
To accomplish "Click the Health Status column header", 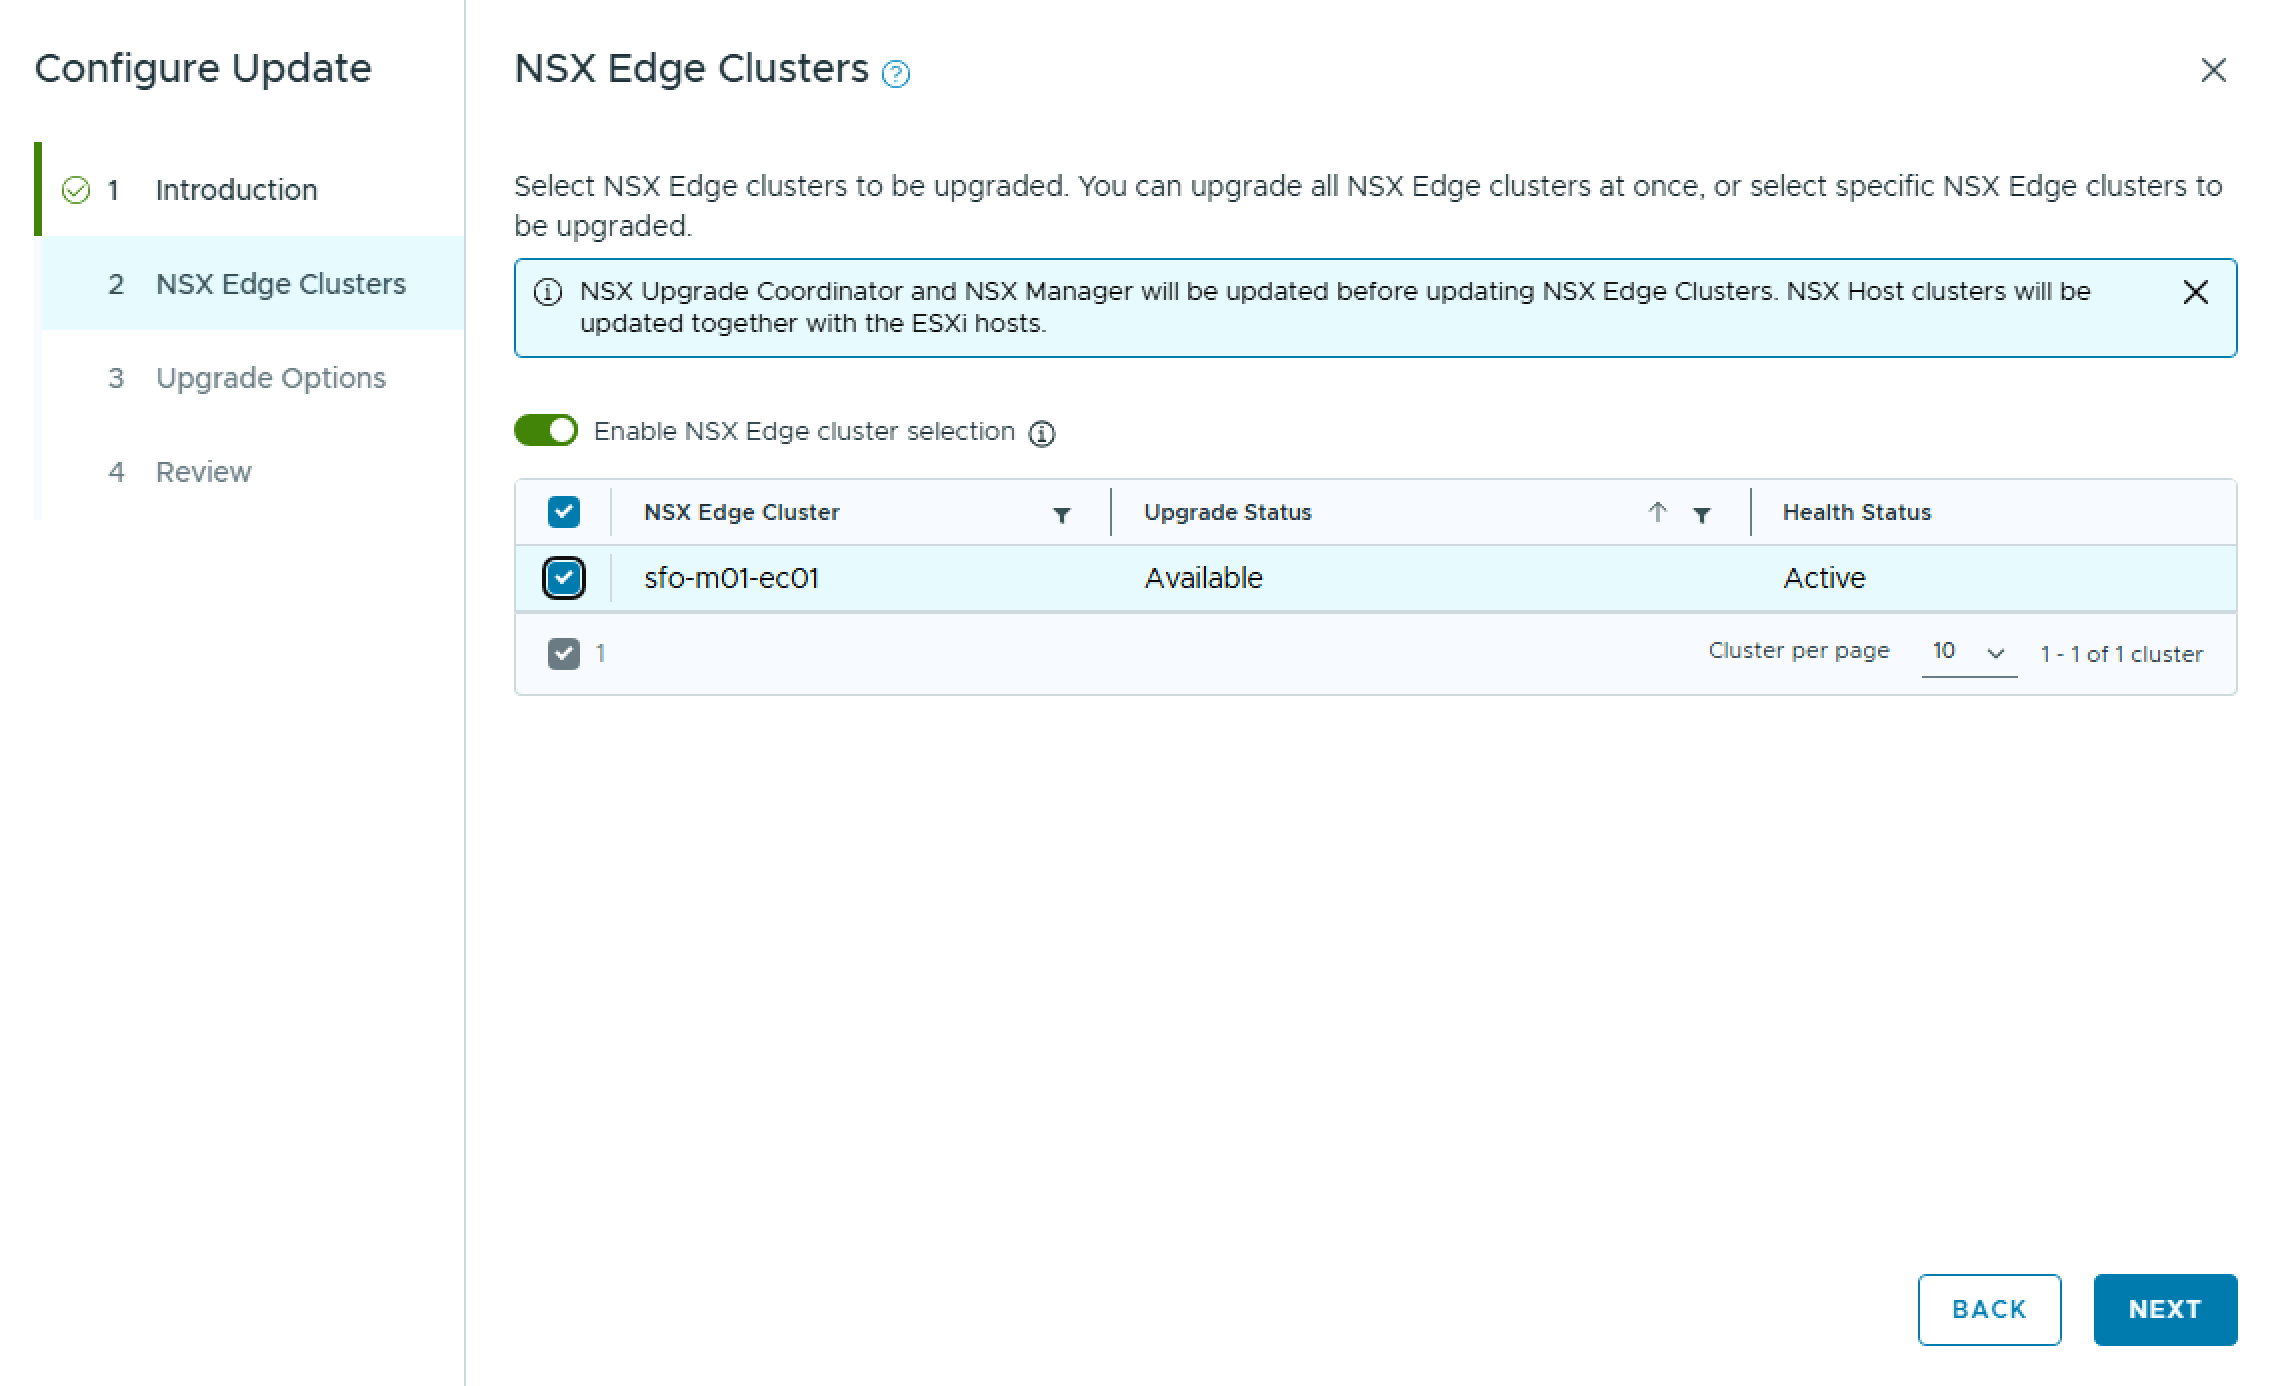I will [1856, 512].
